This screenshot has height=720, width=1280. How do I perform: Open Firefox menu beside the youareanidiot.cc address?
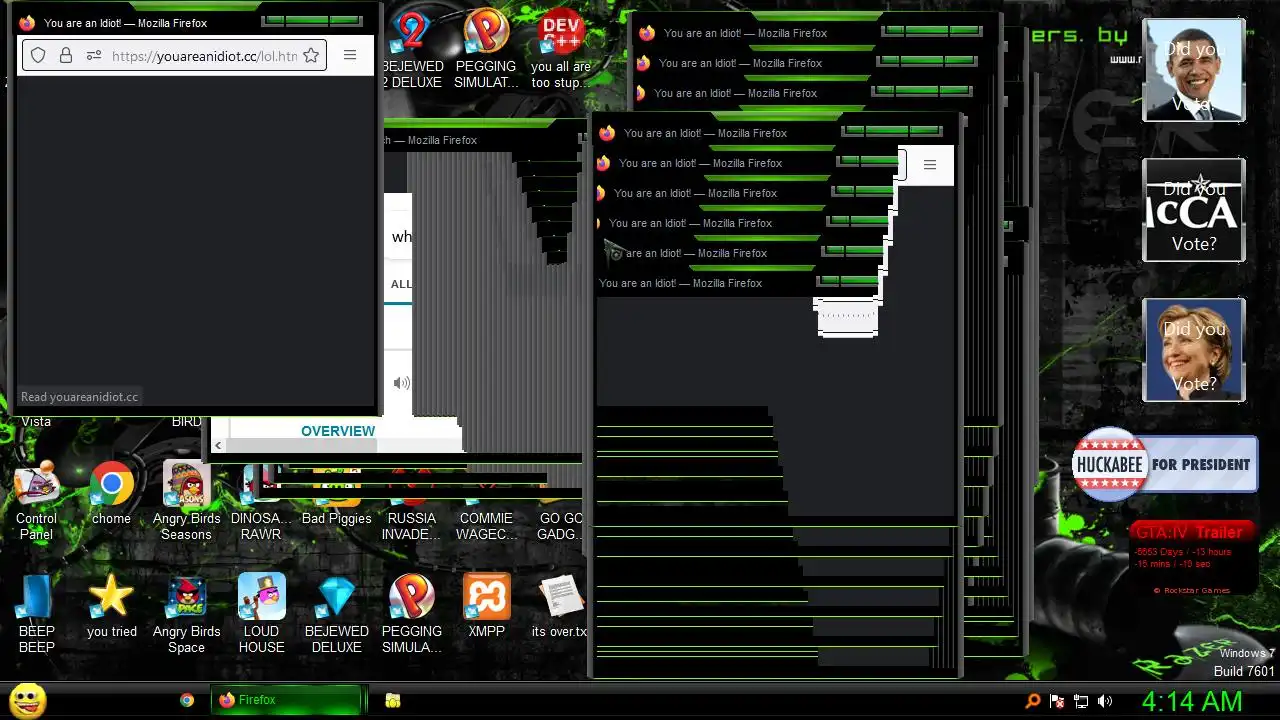point(350,55)
